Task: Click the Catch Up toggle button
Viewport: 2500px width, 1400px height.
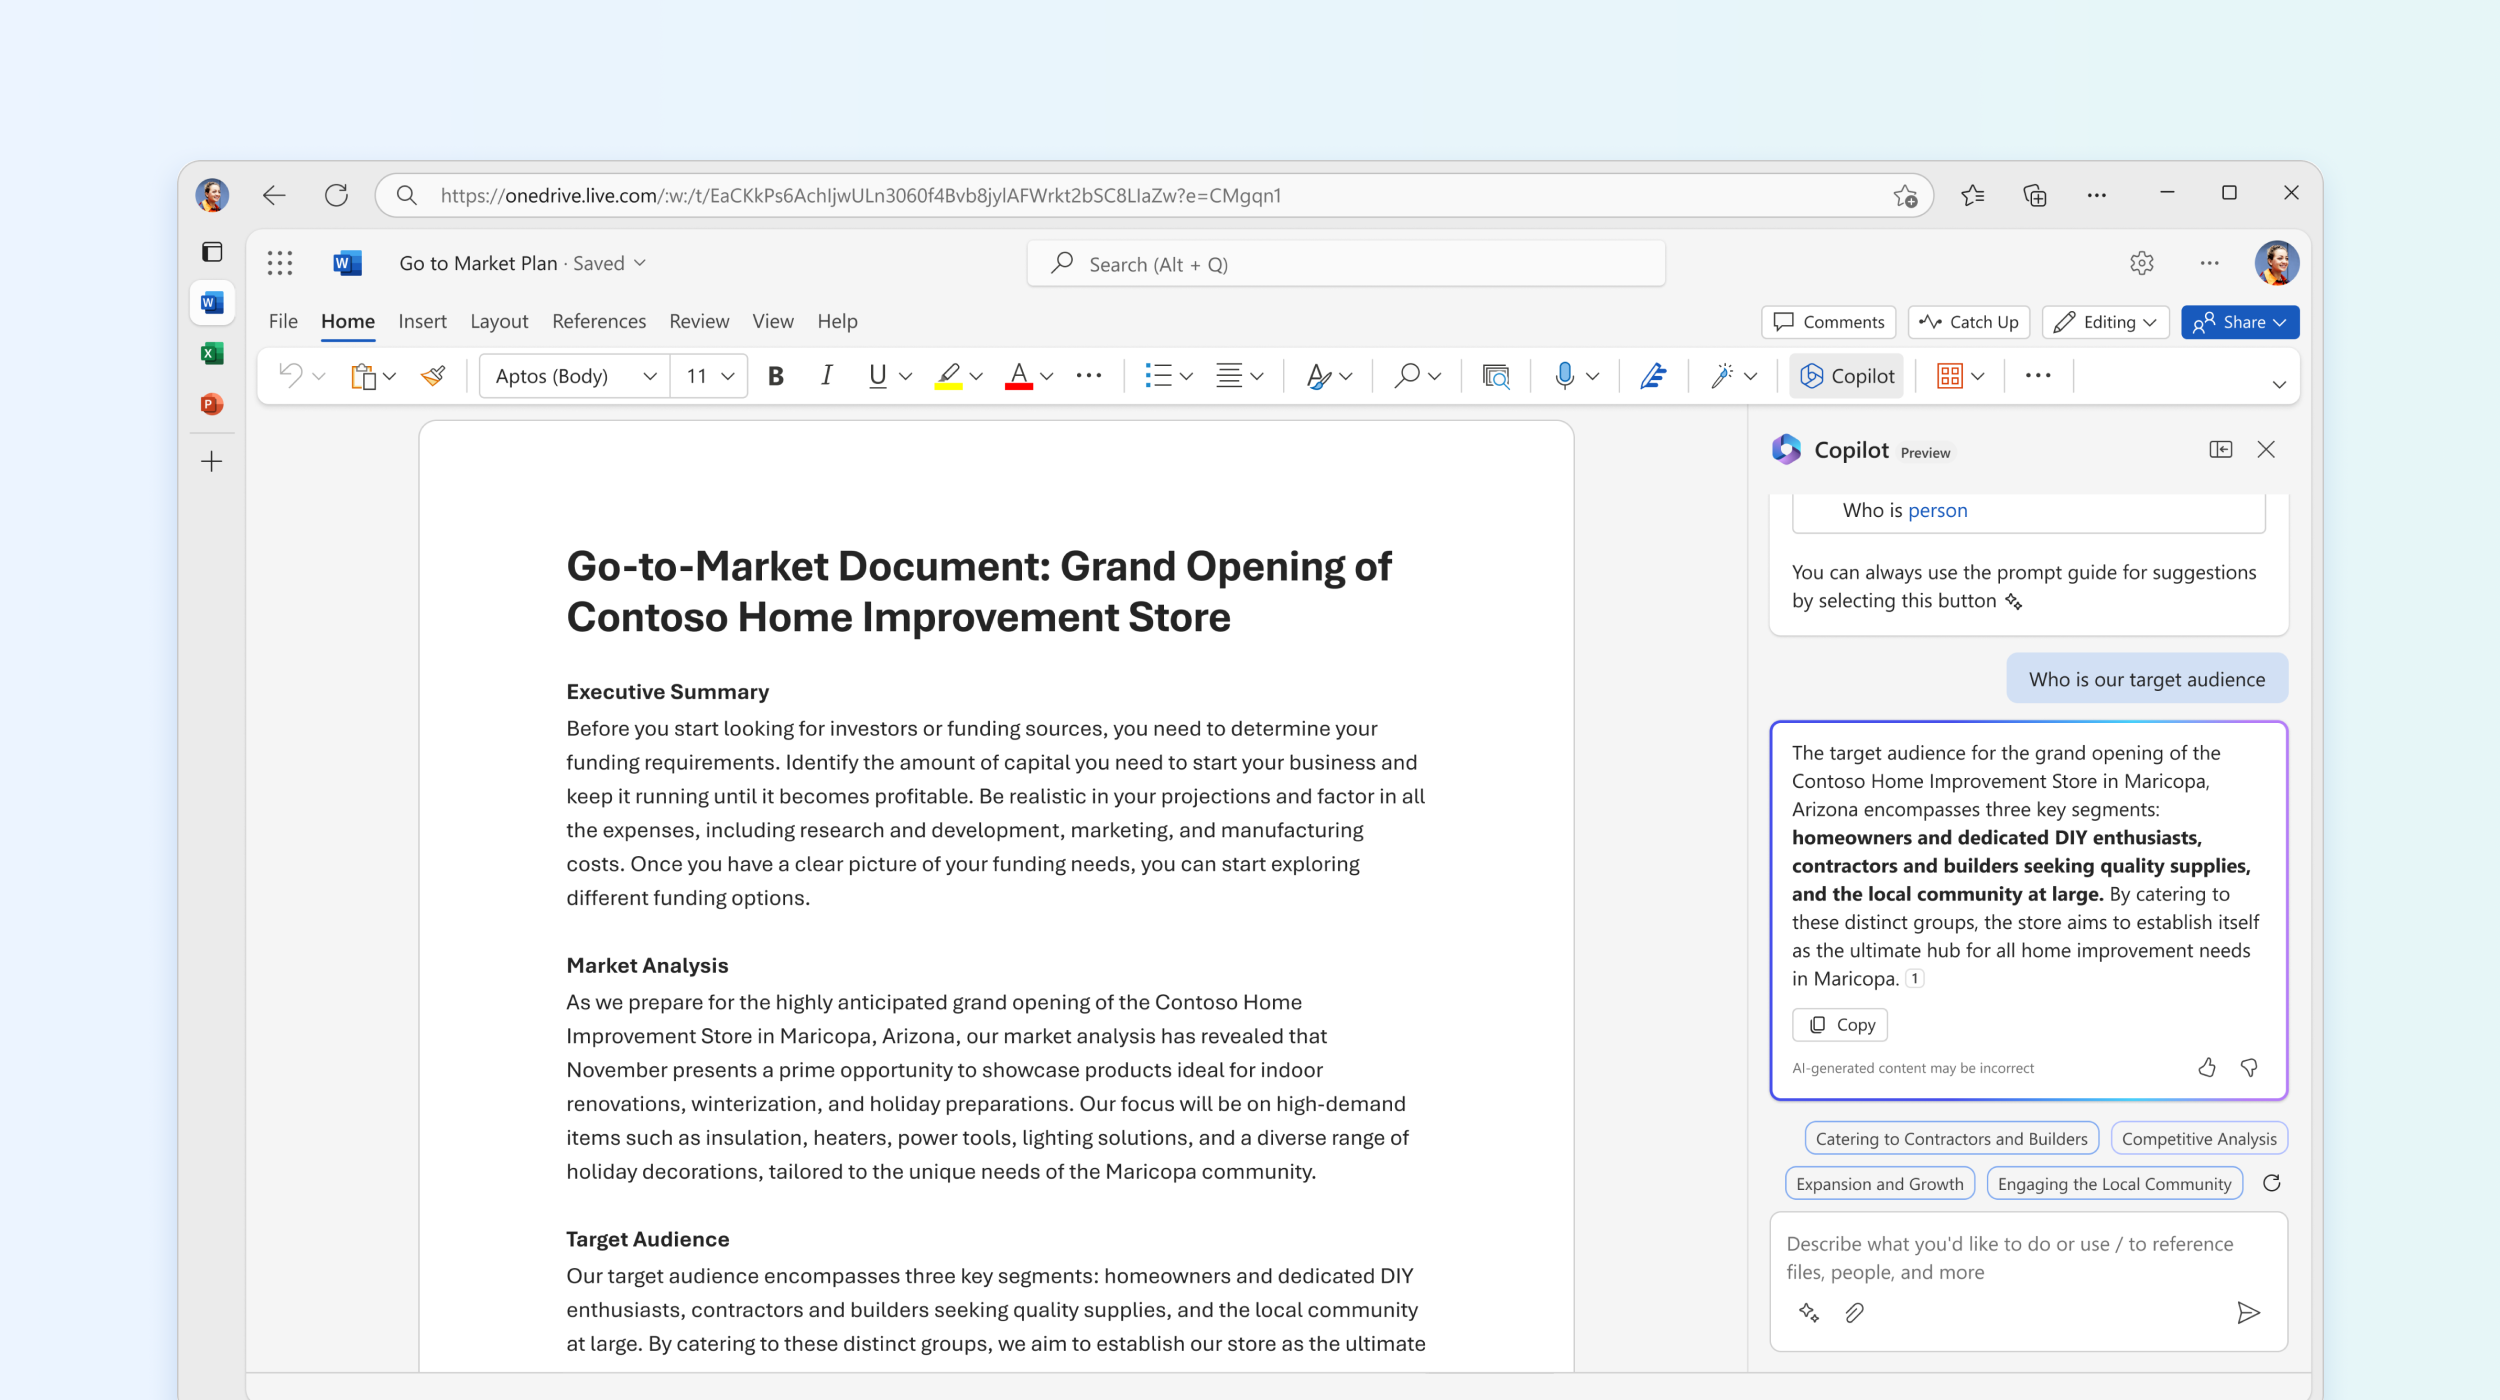Action: point(1971,321)
